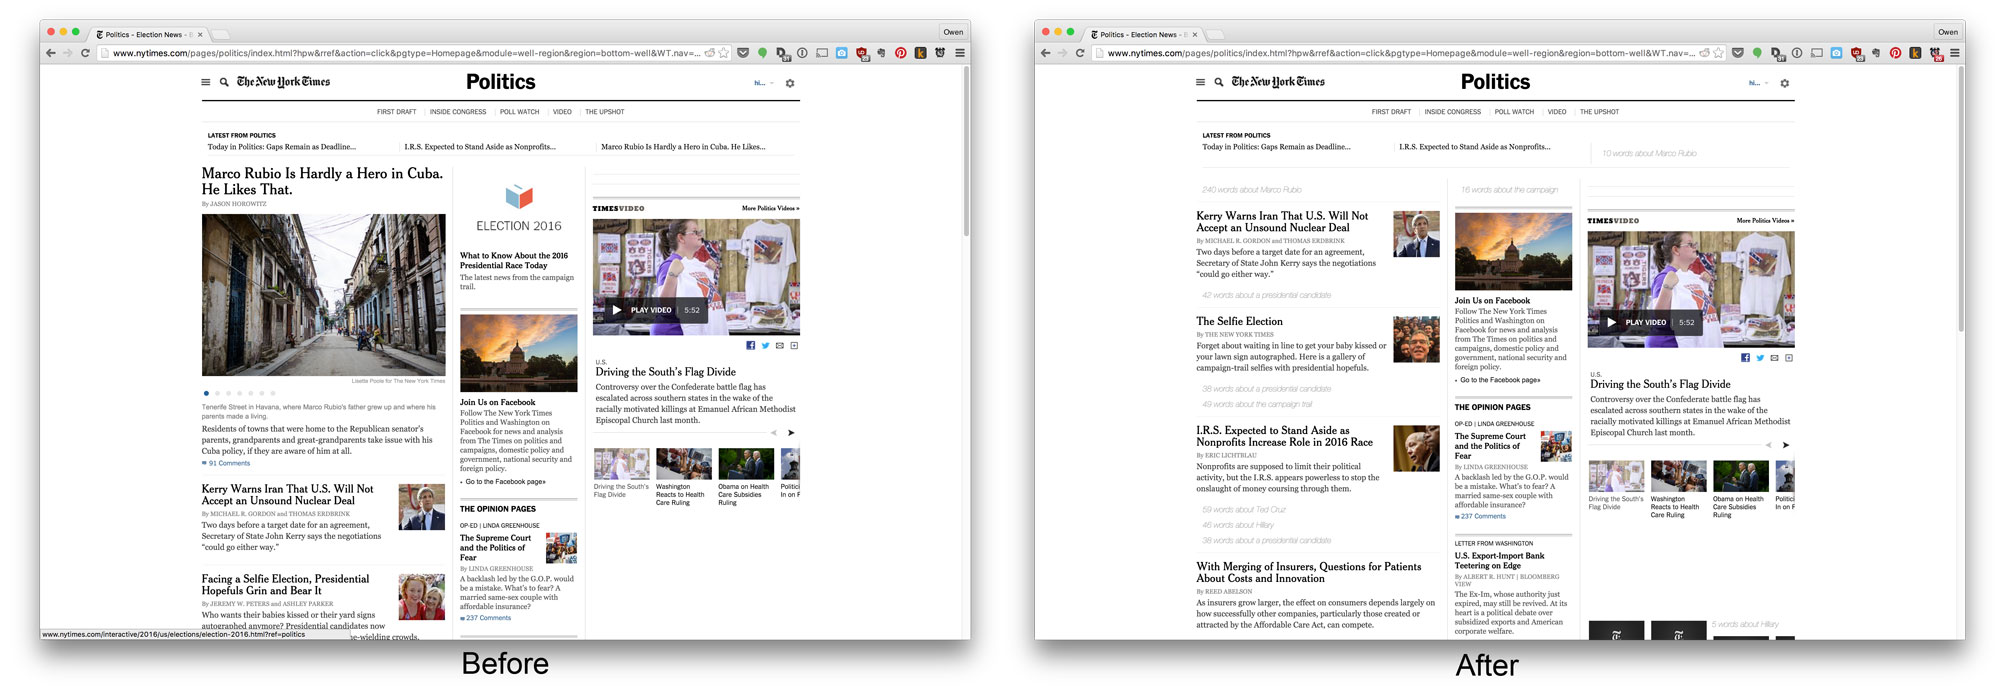Share the video on Facebook in After window

[x=1746, y=357]
